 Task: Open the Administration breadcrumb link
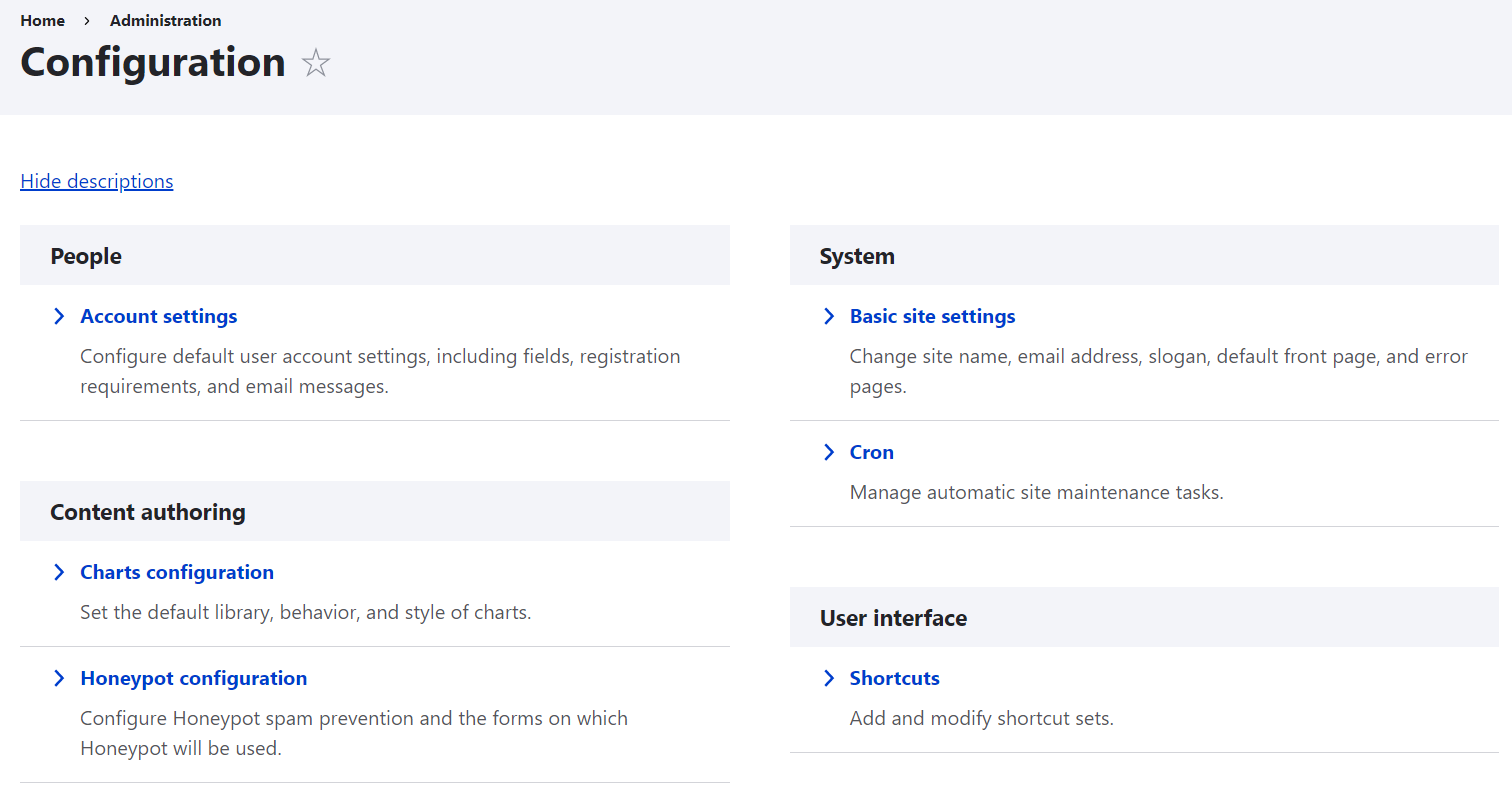point(165,20)
